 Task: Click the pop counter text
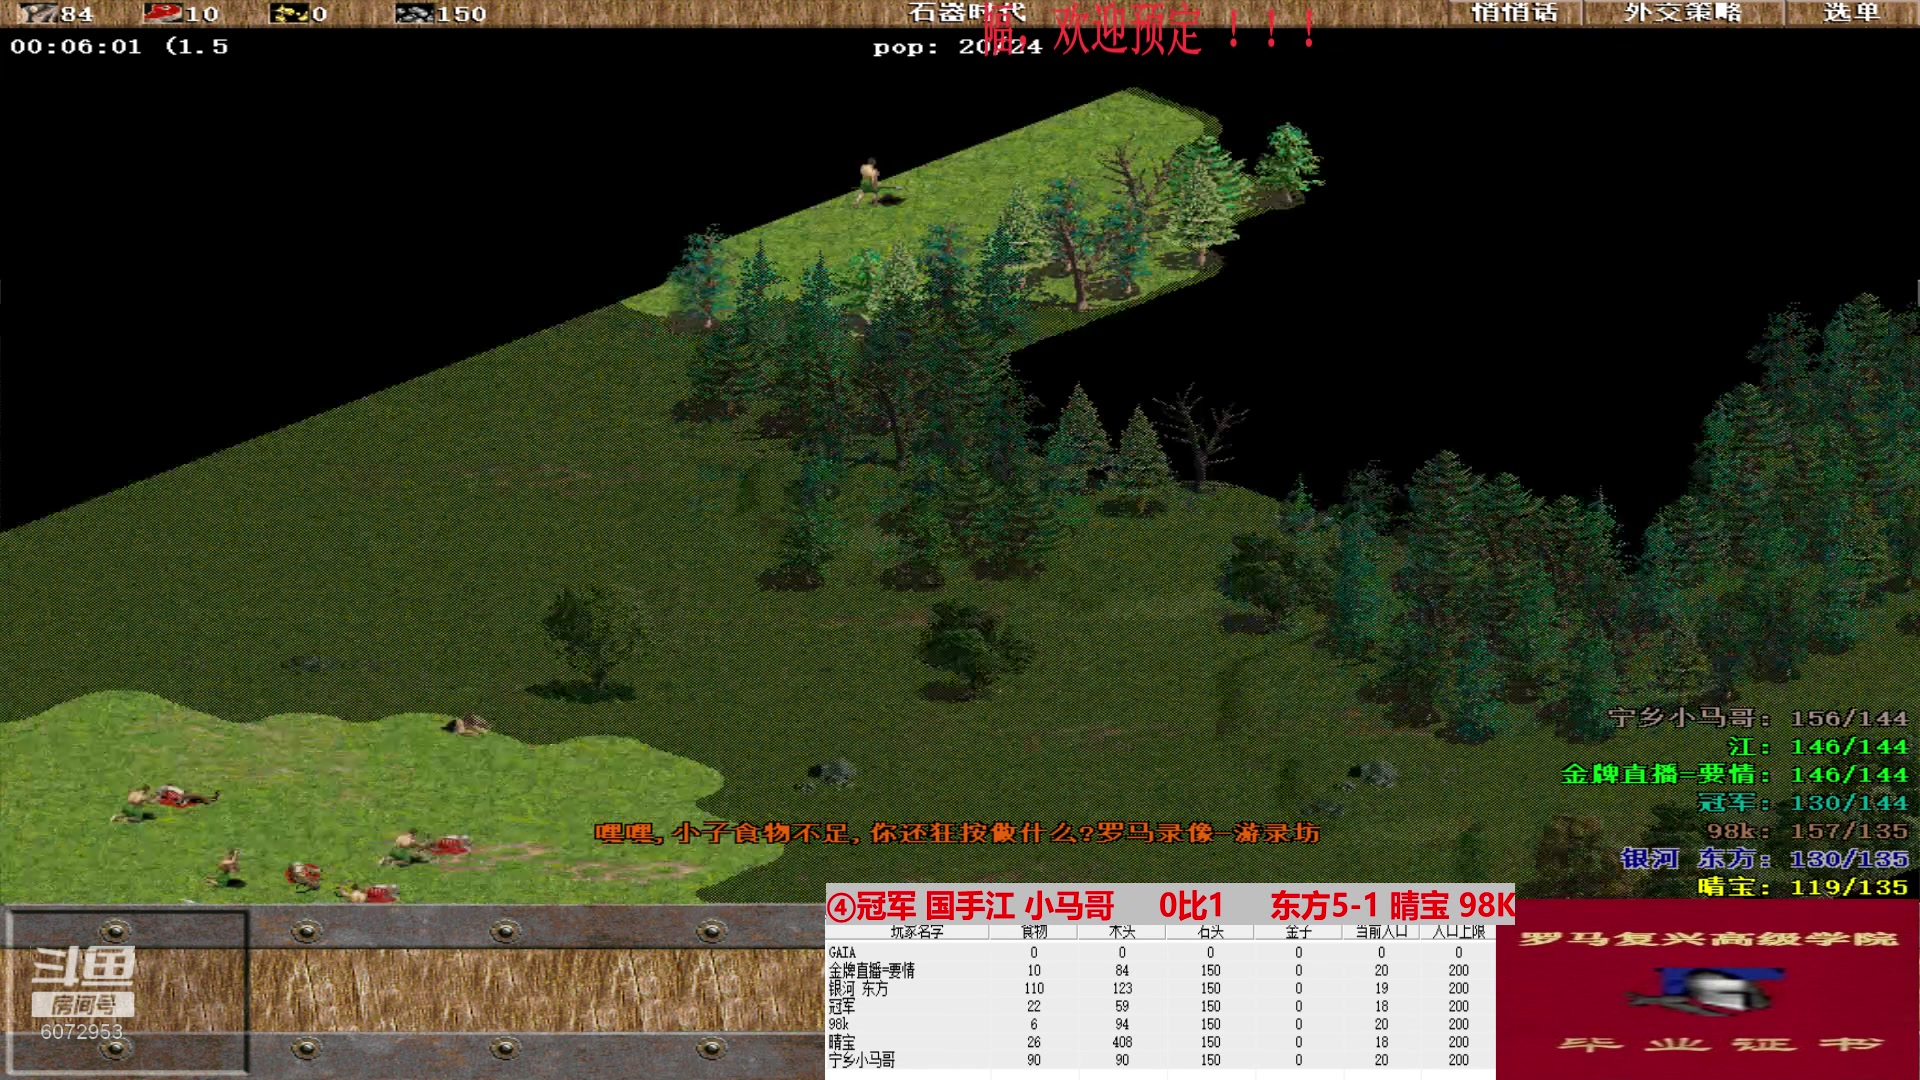pyautogui.click(x=957, y=47)
